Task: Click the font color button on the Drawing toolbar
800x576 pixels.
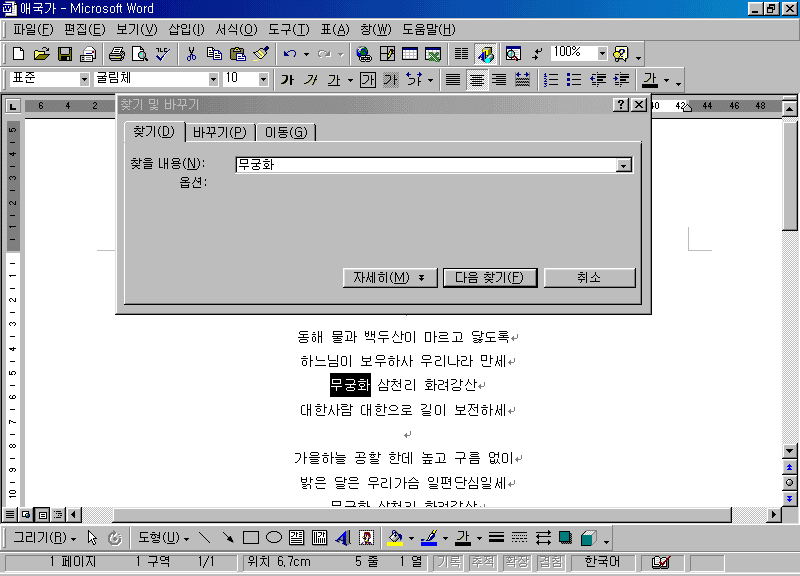Action: [x=463, y=537]
